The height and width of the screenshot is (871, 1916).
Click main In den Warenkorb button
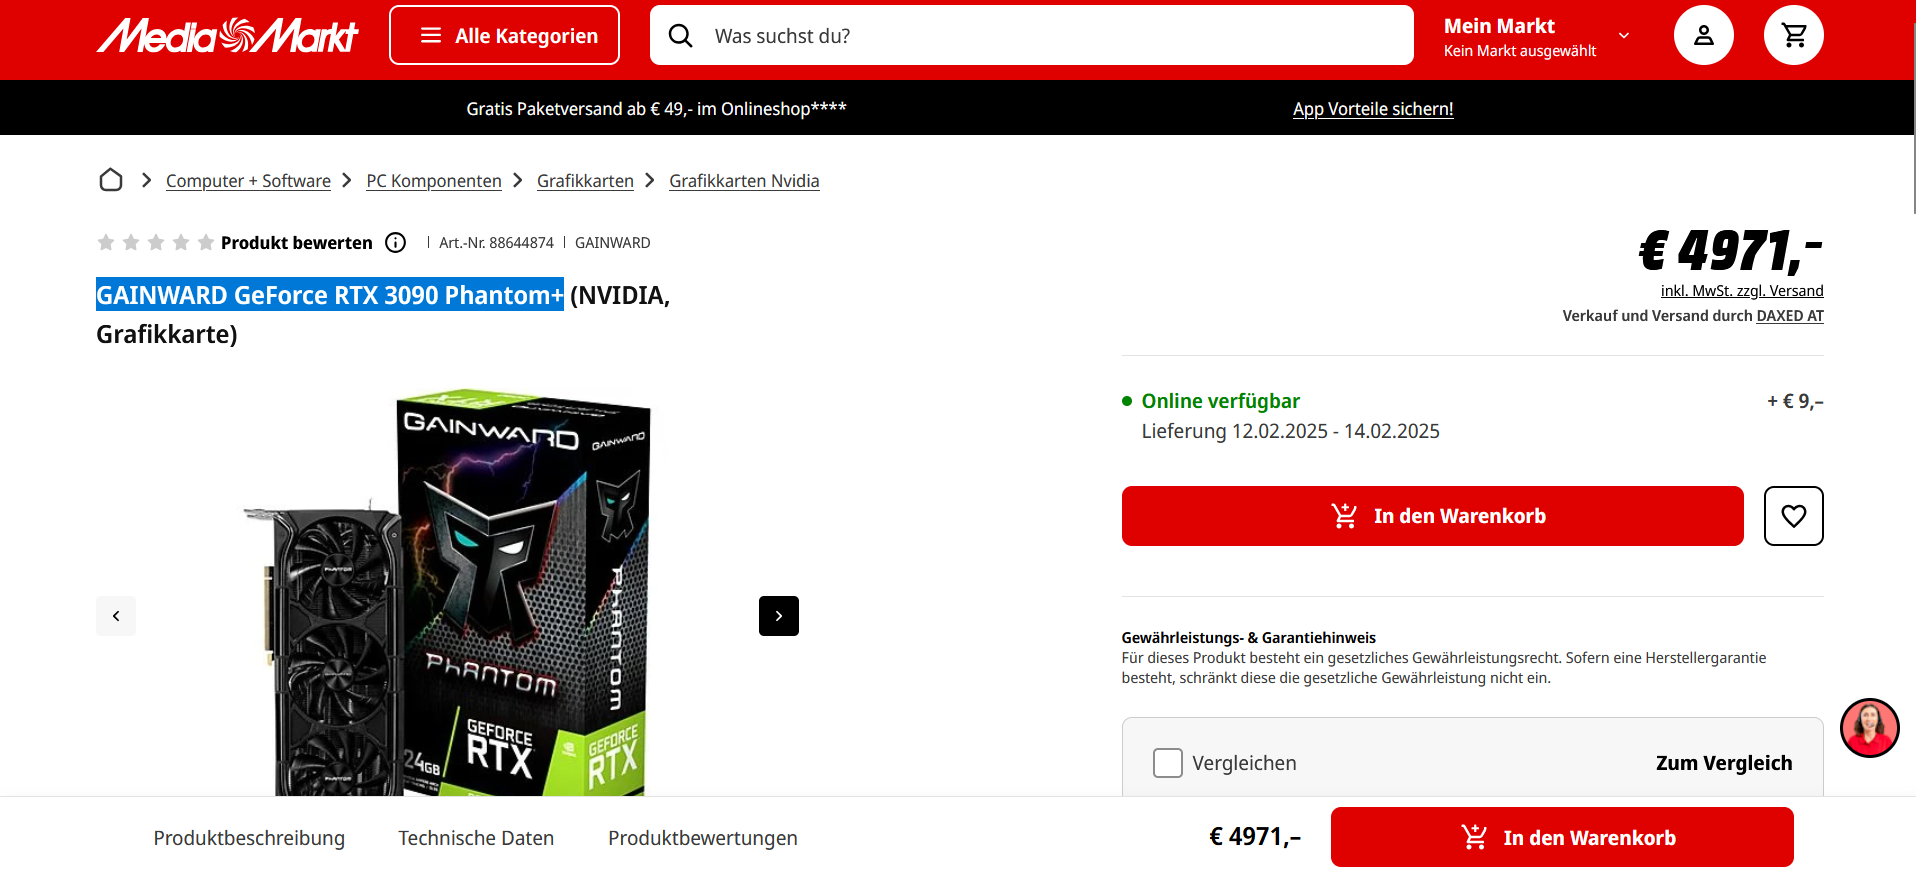coord(1432,516)
